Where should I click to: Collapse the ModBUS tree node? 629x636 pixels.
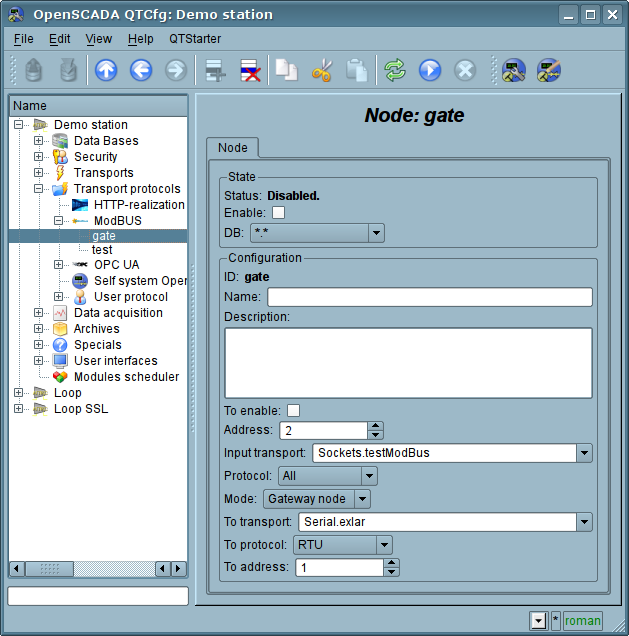point(59,221)
